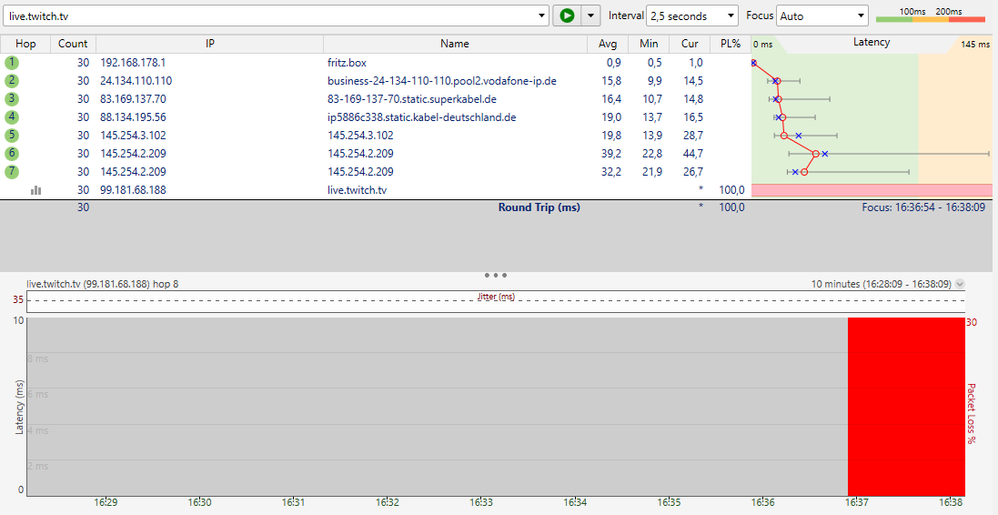Click the live.twitch.tv (99.181.68.188) hop 8 title
This screenshot has width=998, height=515.
tap(102, 285)
